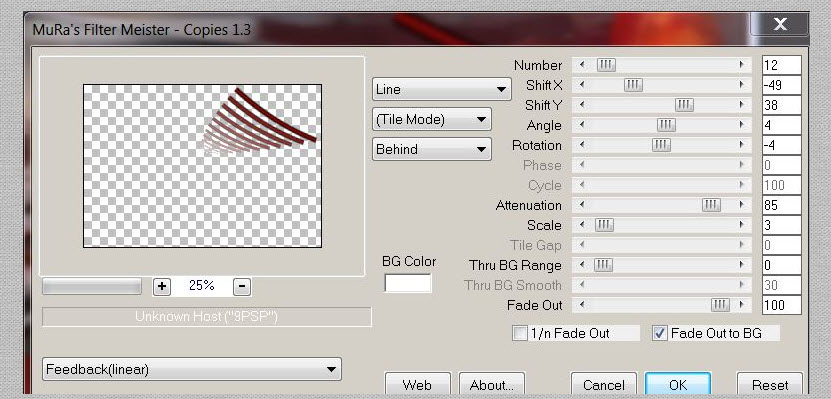Viewport: 831px width, 399px height.
Task: Zoom out preview with minus button
Action: 242,287
